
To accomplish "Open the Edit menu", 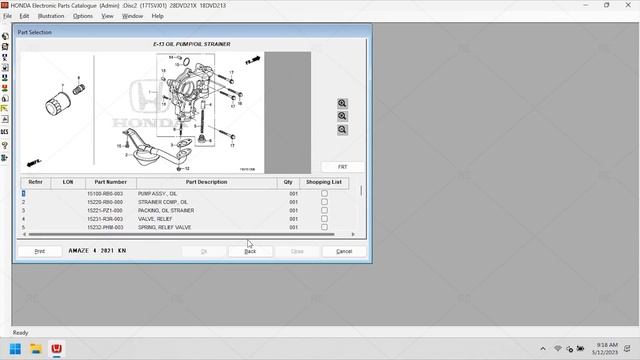I will (x=24, y=16).
